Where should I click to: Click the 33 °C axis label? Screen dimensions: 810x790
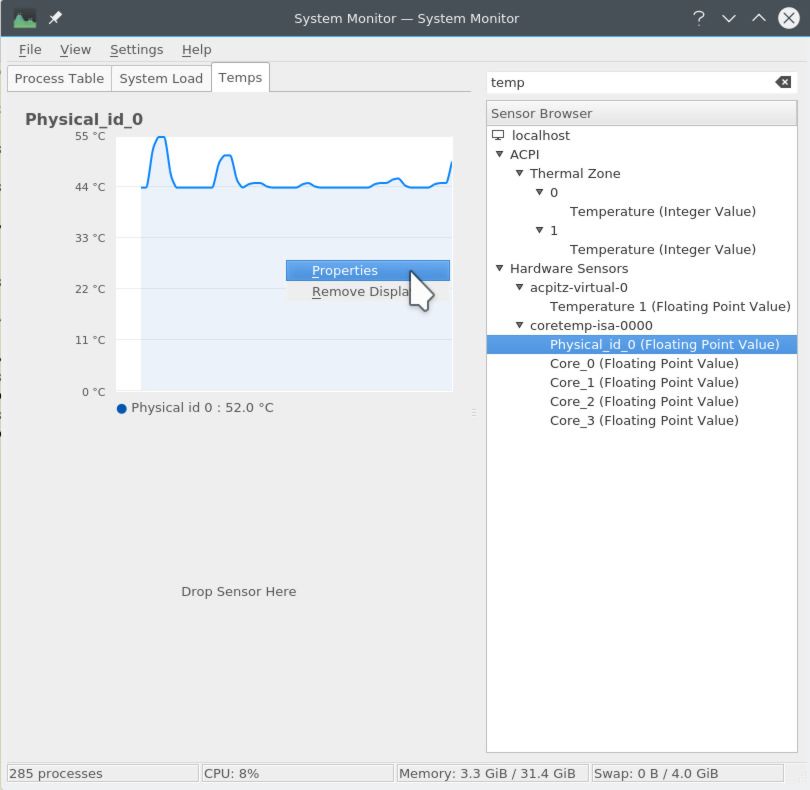[x=90, y=238]
